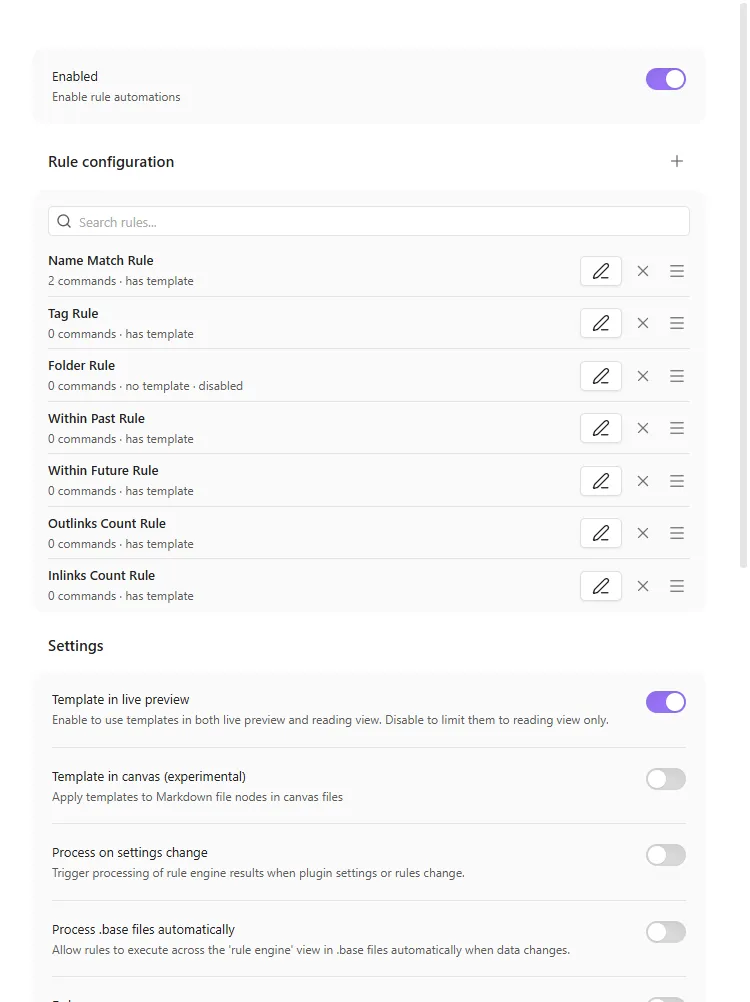Click '2 commands · has template' text
Image resolution: width=750 pixels, height=1002 pixels.
coord(121,281)
